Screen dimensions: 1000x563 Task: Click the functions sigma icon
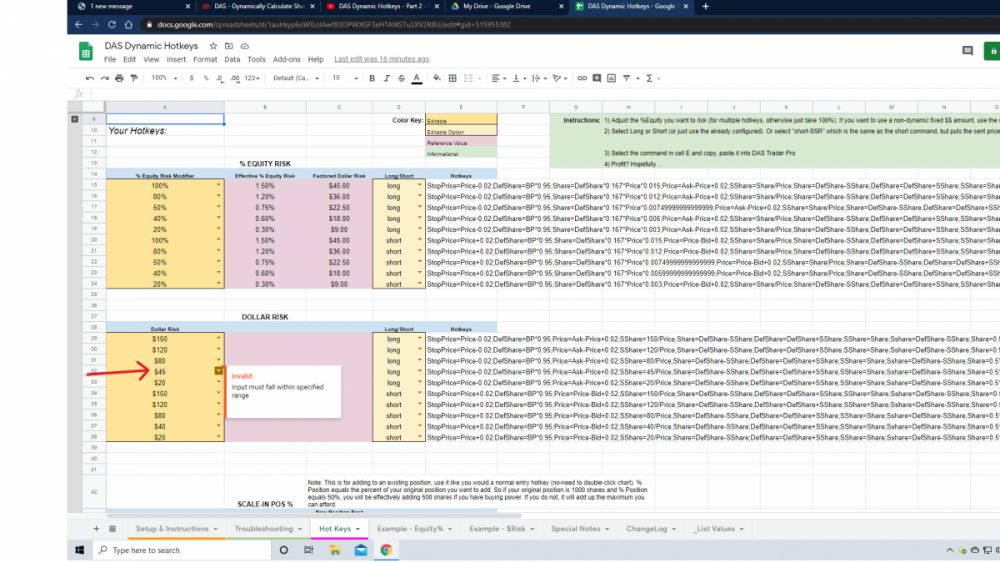click(650, 78)
